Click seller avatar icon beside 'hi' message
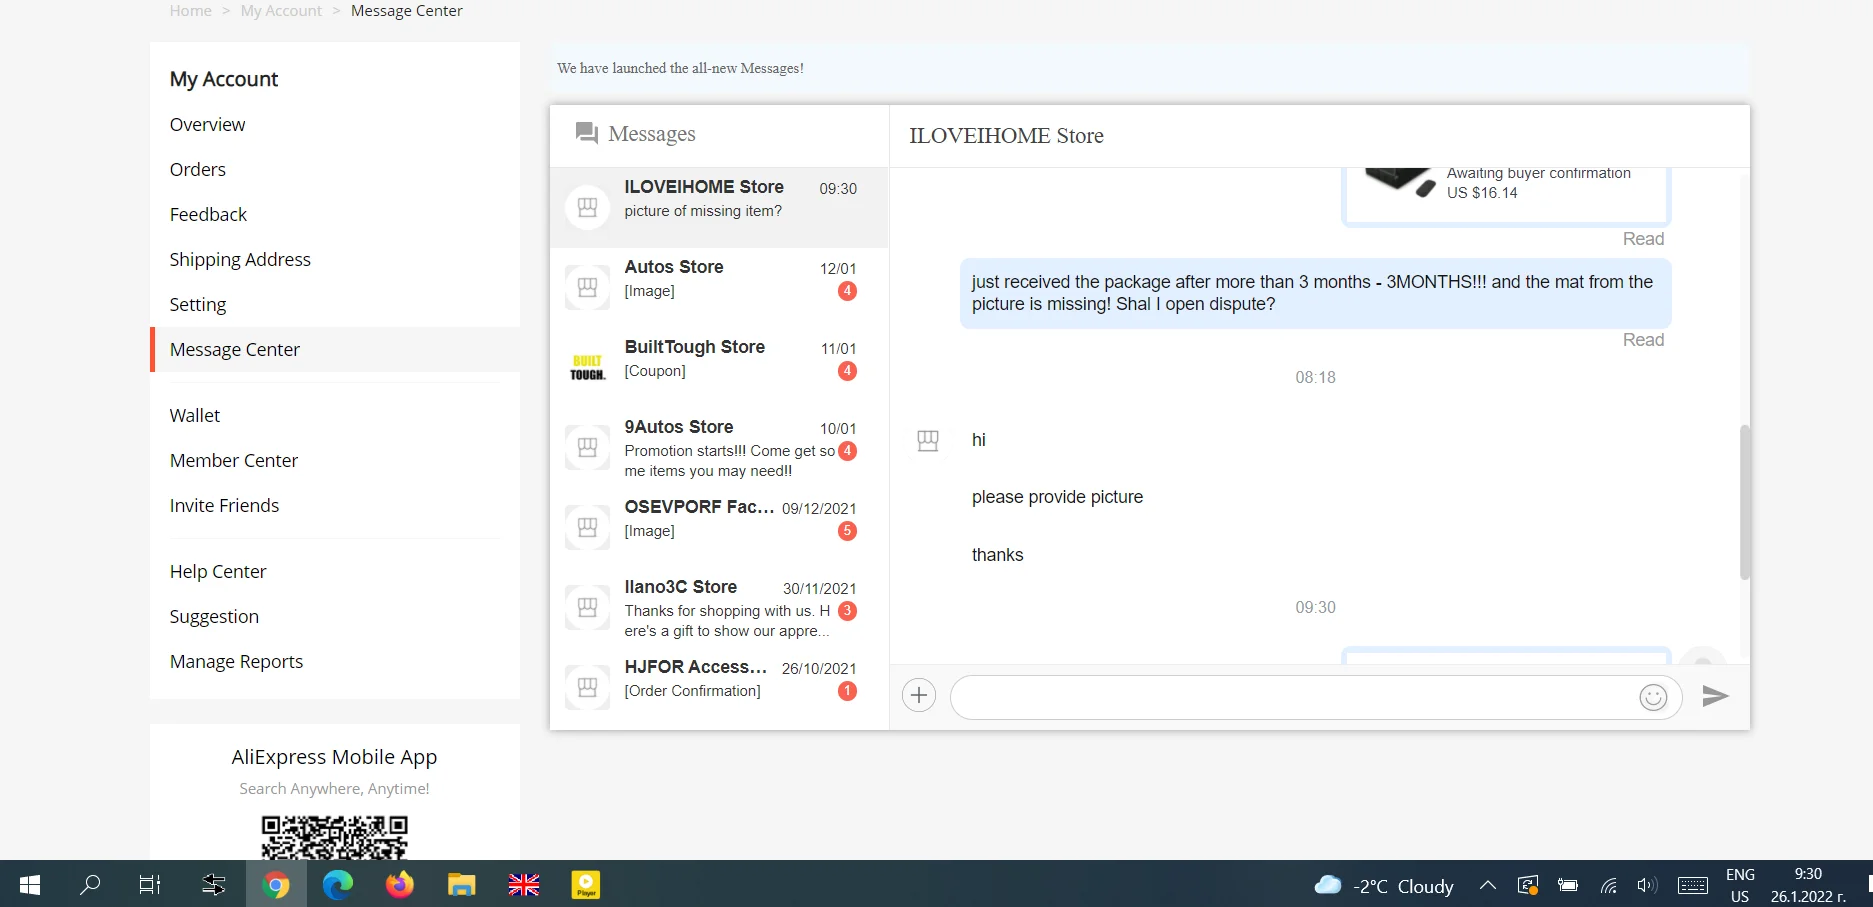Viewport: 1873px width, 907px height. click(928, 441)
